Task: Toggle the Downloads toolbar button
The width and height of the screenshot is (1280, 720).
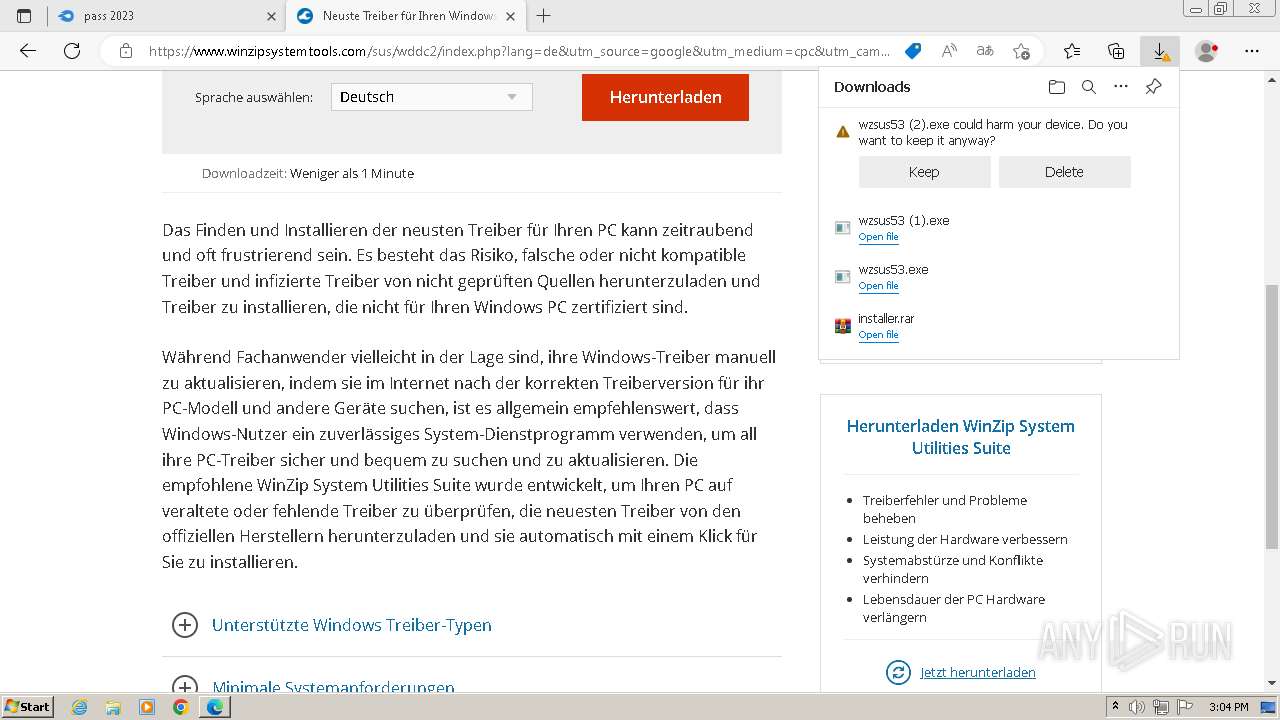Action: tap(1160, 51)
